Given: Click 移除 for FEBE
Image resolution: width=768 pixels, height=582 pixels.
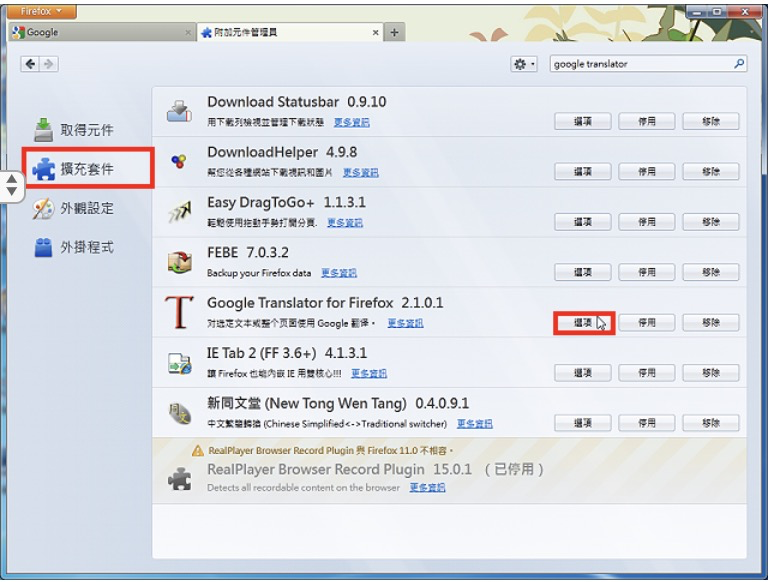Looking at the screenshot, I should [x=711, y=272].
